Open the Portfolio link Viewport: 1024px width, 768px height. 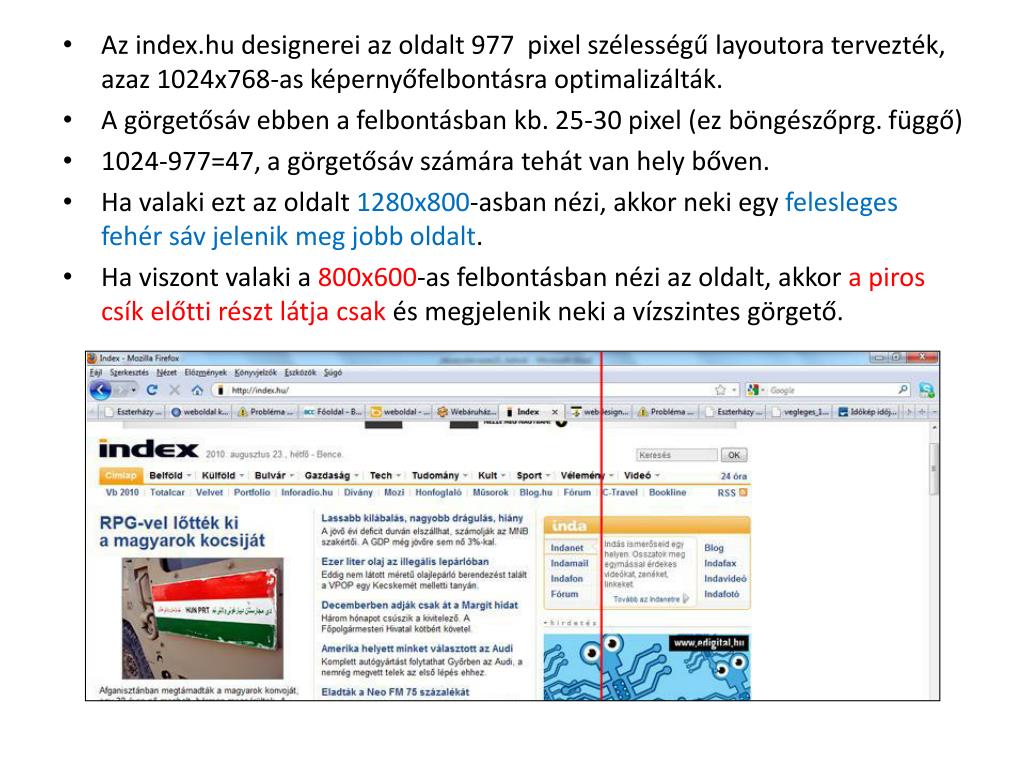252,492
